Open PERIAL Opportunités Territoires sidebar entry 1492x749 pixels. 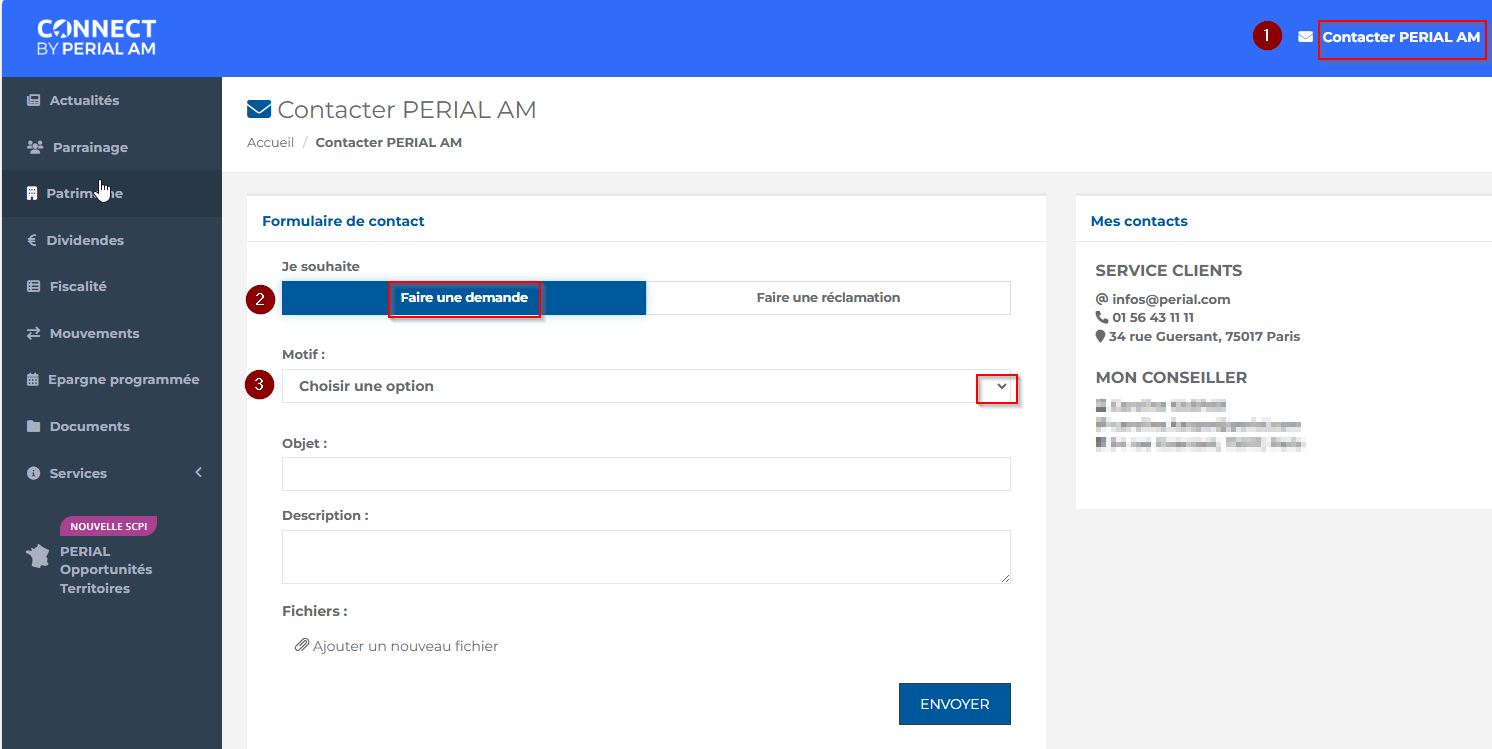pyautogui.click(x=106, y=570)
